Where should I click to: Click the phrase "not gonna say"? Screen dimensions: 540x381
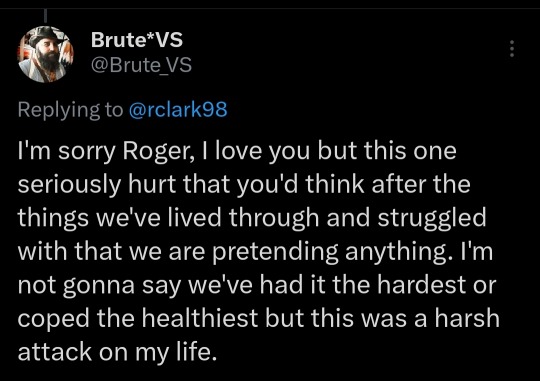click(x=99, y=286)
